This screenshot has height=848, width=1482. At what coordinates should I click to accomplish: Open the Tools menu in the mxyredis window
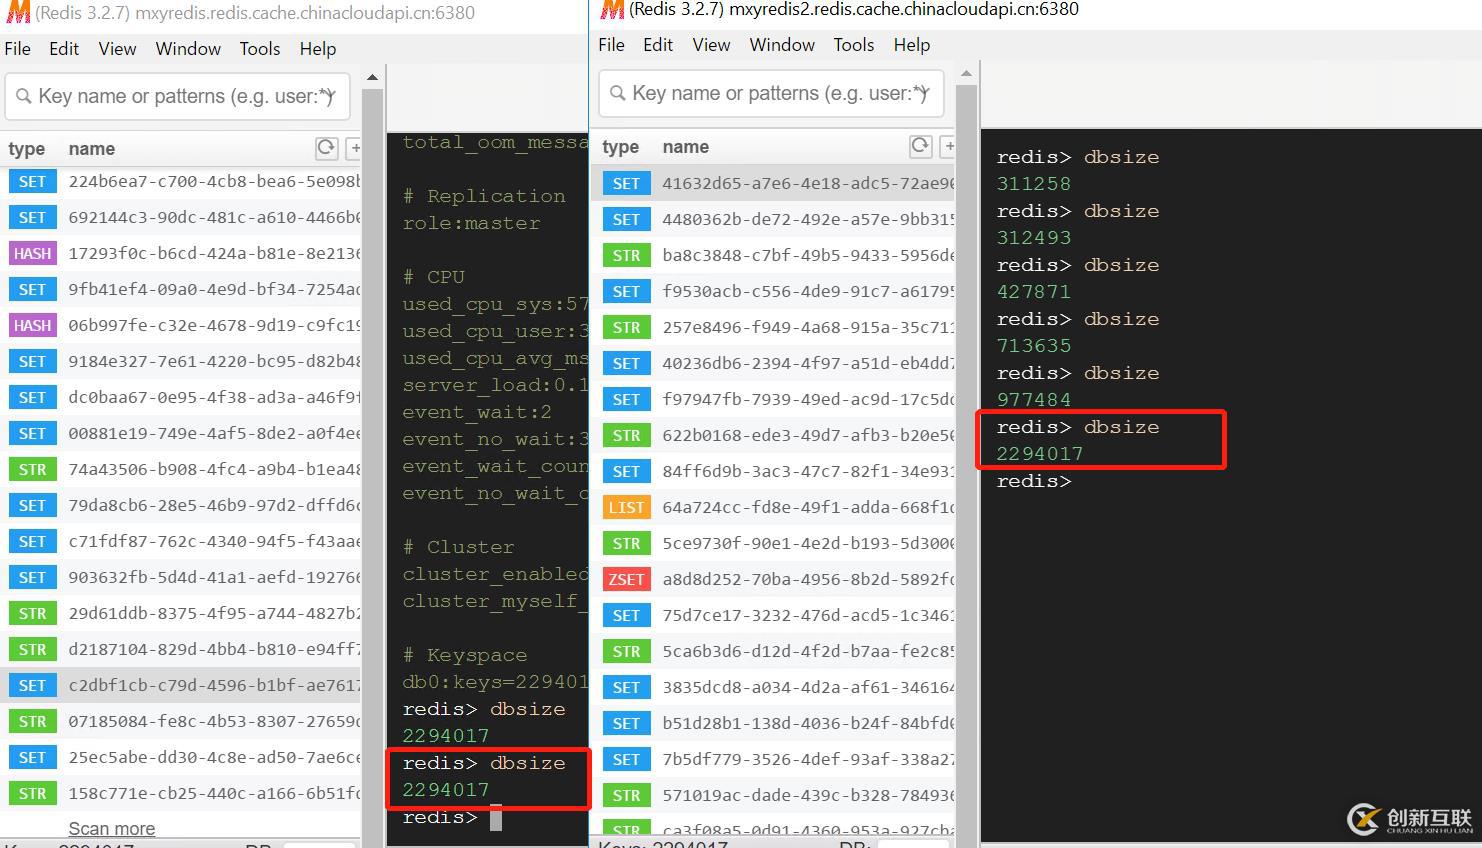[x=260, y=49]
